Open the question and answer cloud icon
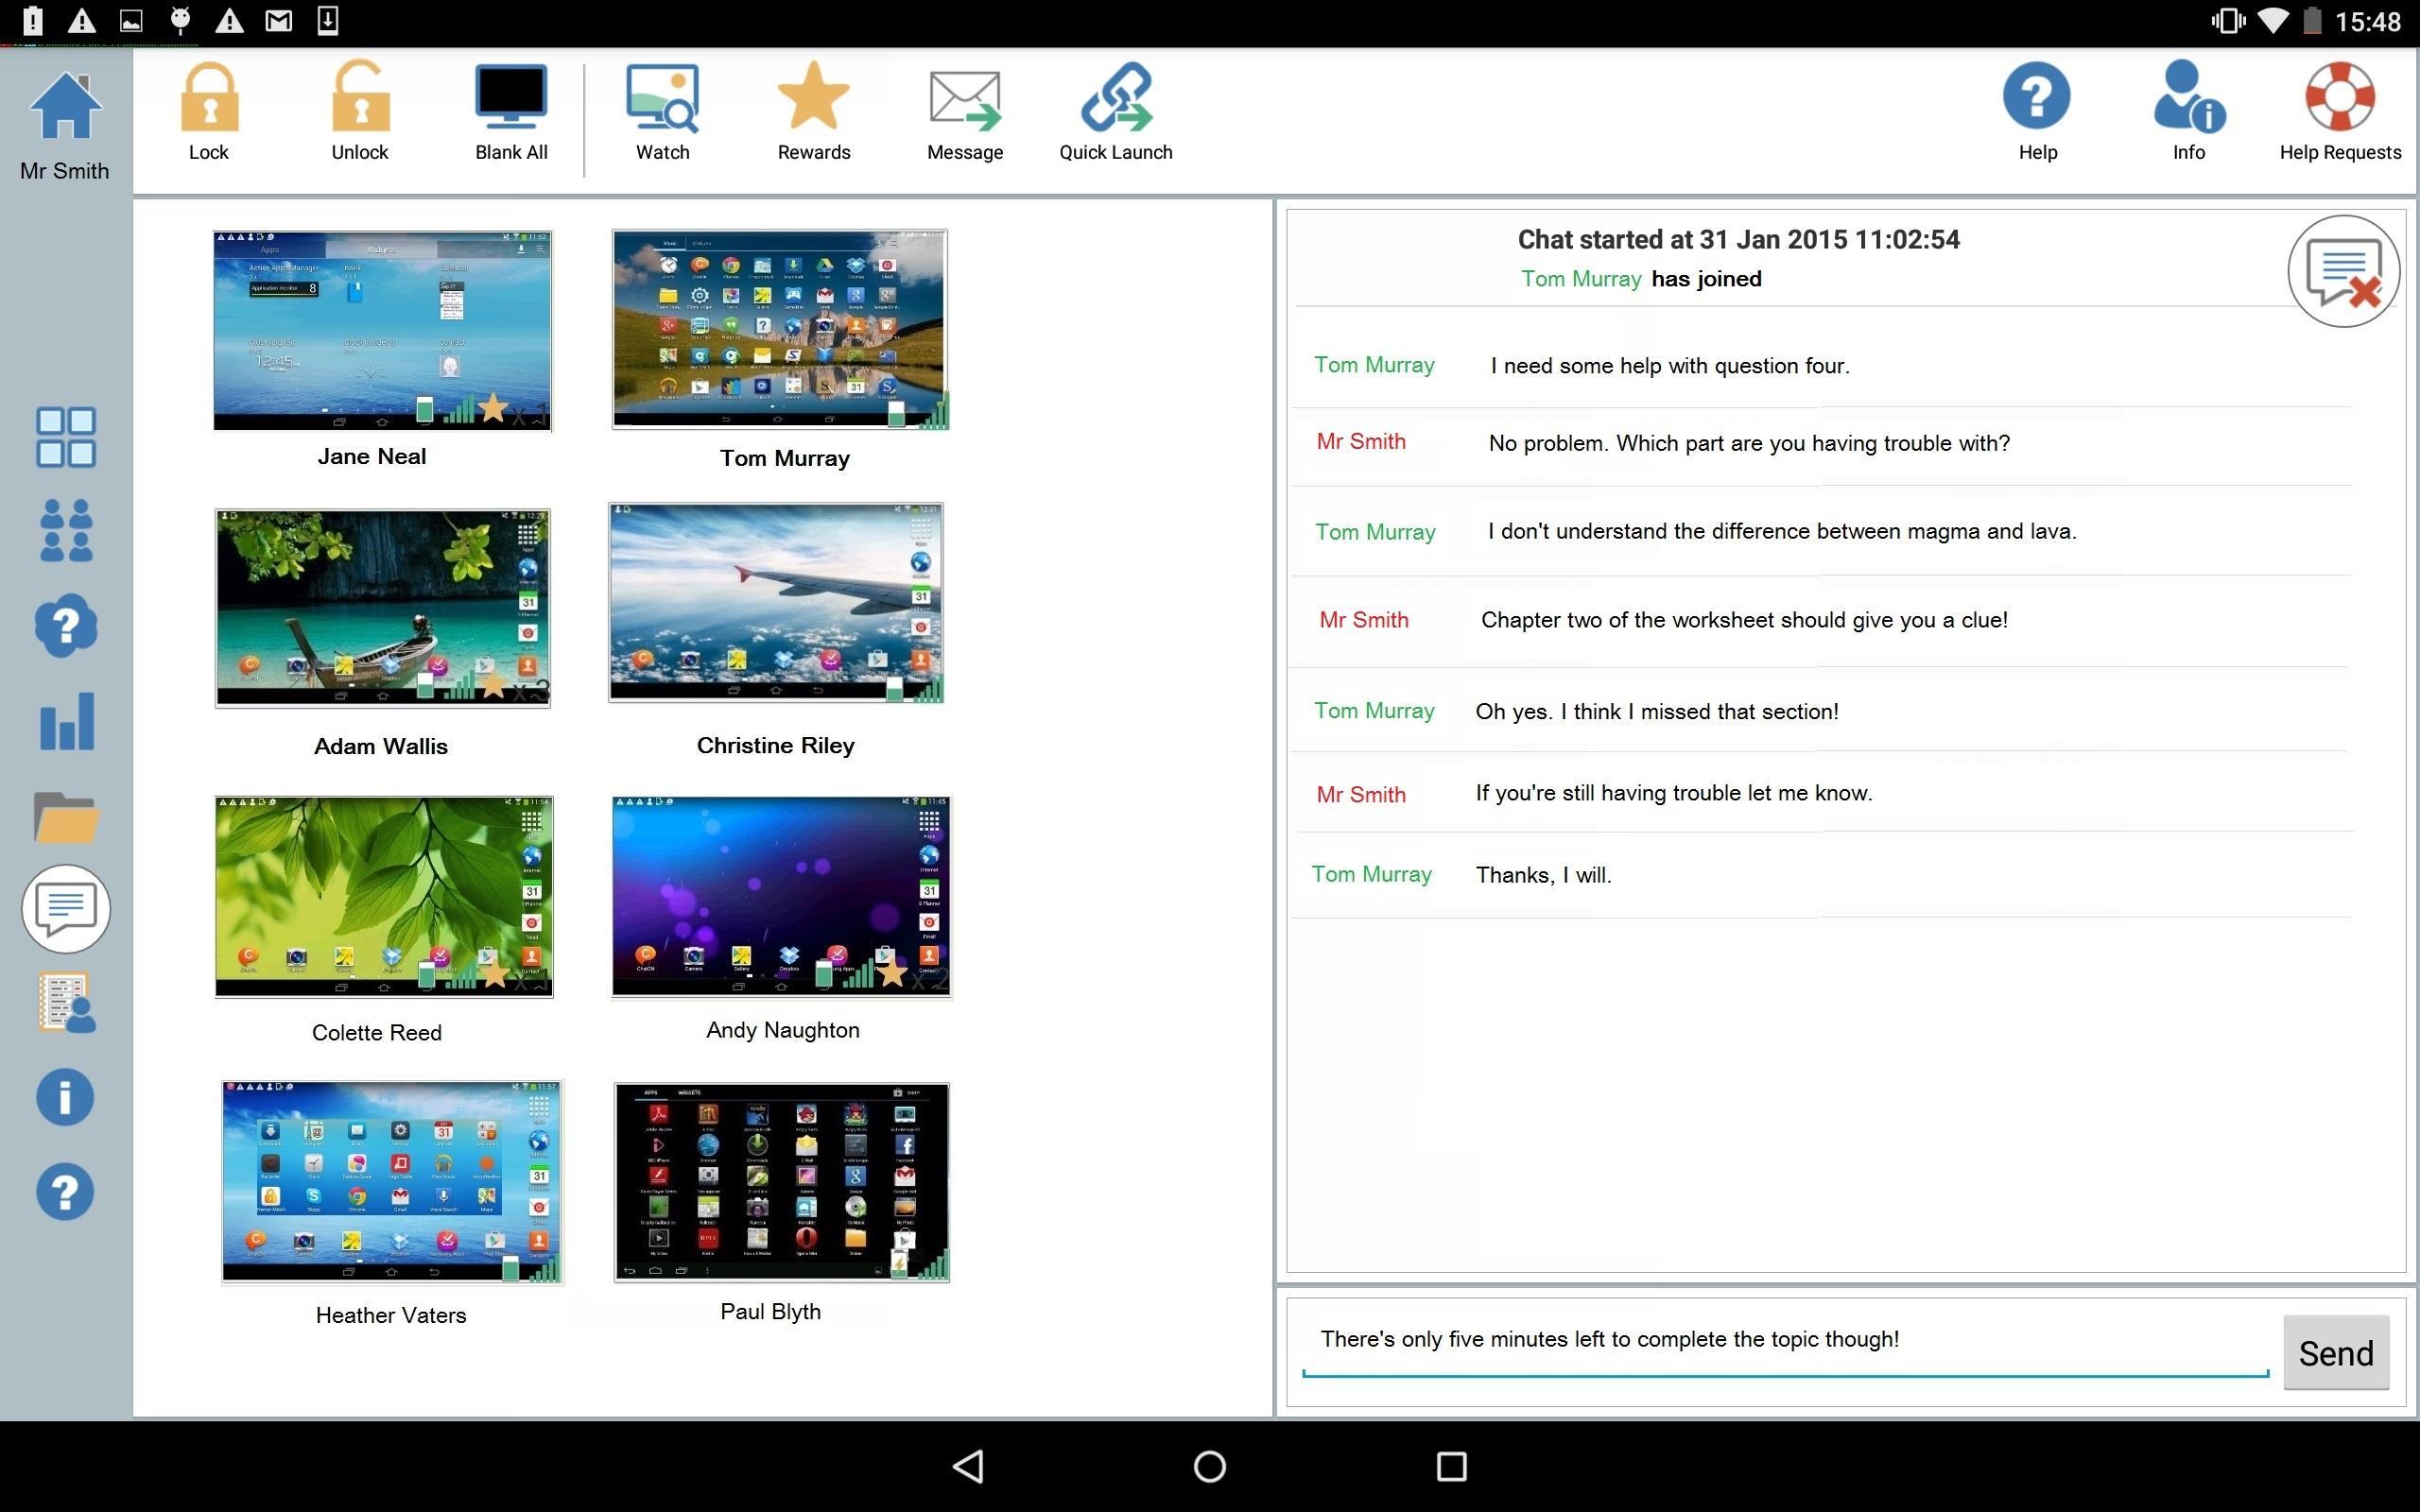2420x1512 pixels. [66, 625]
